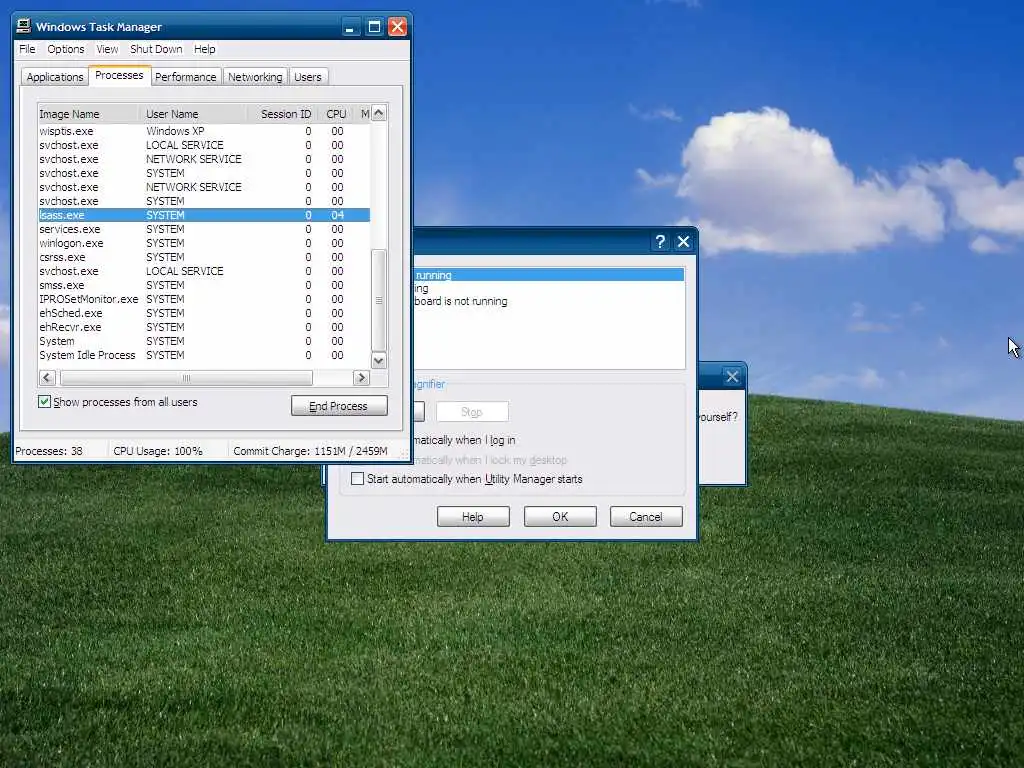The image size is (1024, 768).
Task: Click the process list scroll up arrow
Action: pos(379,112)
